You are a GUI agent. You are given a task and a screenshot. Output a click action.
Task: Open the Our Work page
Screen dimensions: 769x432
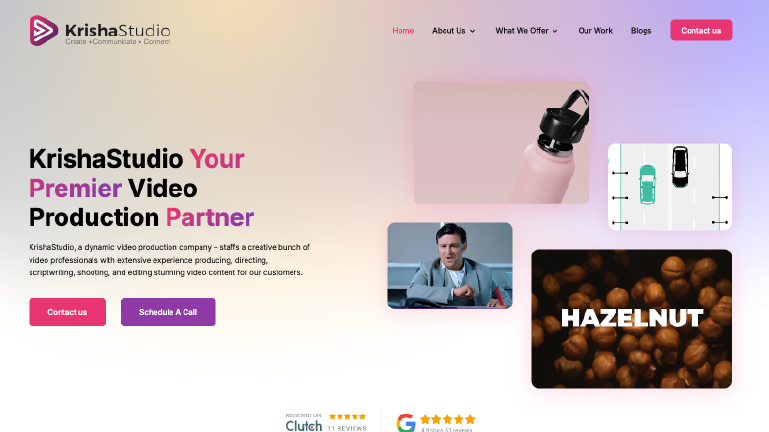pyautogui.click(x=595, y=30)
